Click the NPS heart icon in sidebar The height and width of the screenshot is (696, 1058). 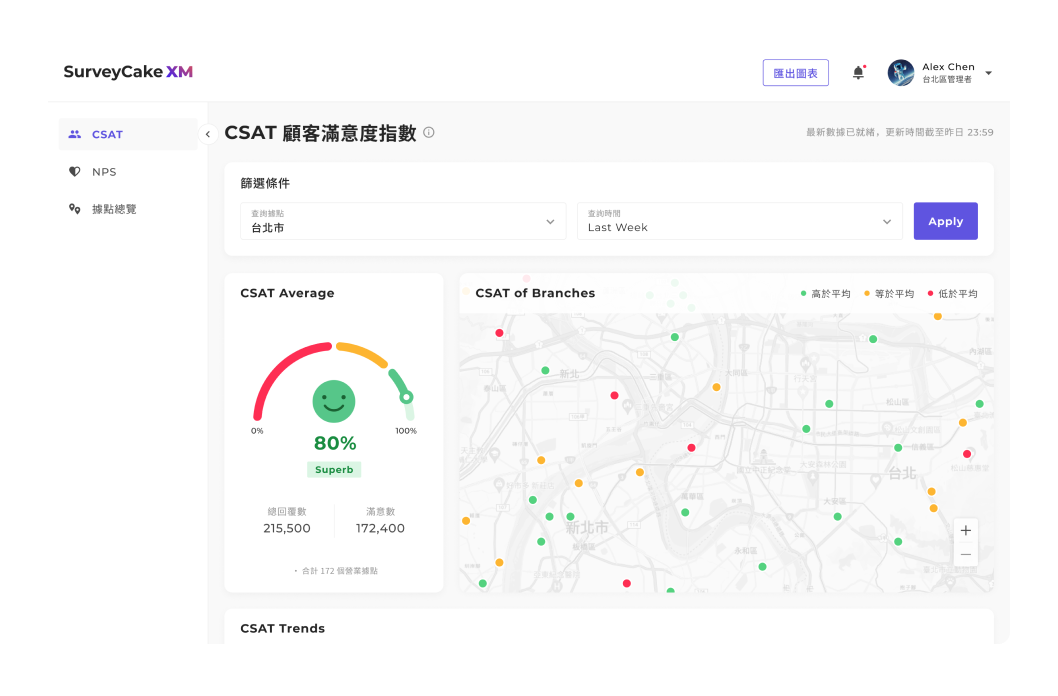pos(75,172)
